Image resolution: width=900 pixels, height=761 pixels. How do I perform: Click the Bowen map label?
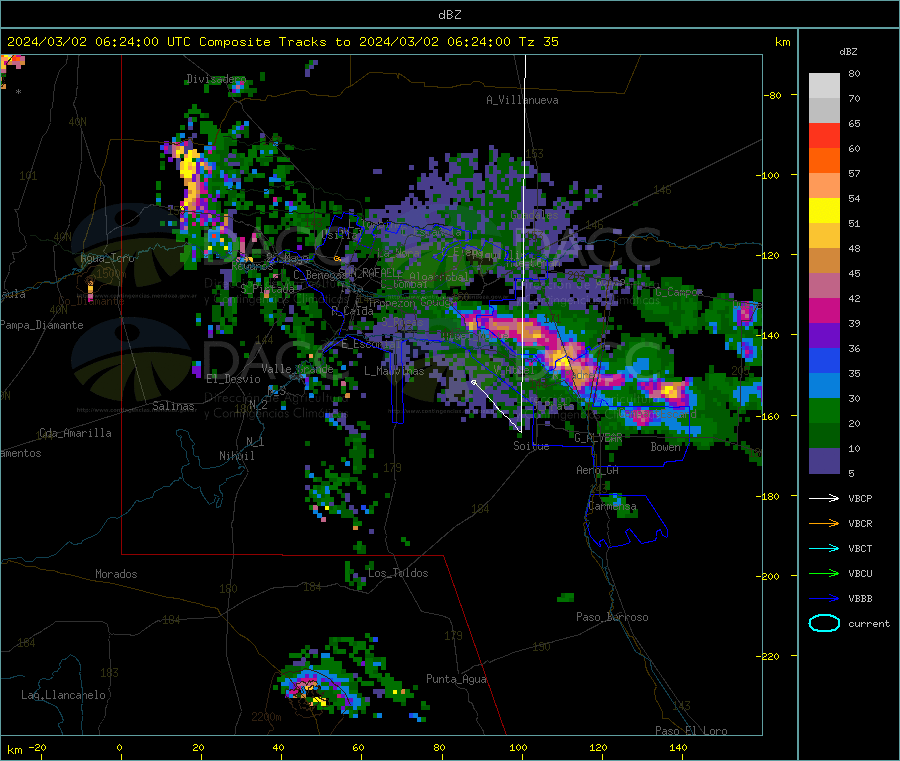[665, 446]
